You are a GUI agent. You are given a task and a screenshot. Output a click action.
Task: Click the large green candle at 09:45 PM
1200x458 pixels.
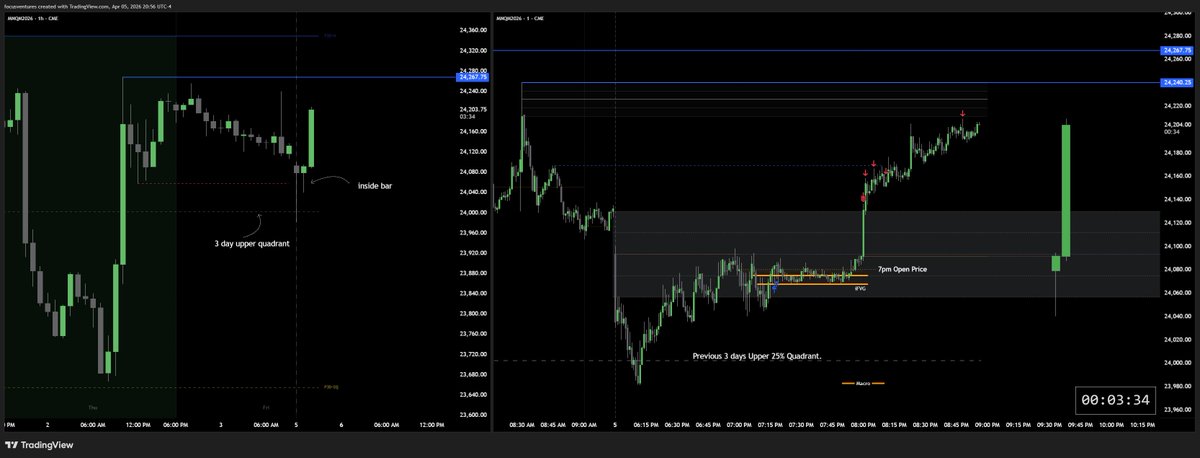pyautogui.click(x=1067, y=190)
